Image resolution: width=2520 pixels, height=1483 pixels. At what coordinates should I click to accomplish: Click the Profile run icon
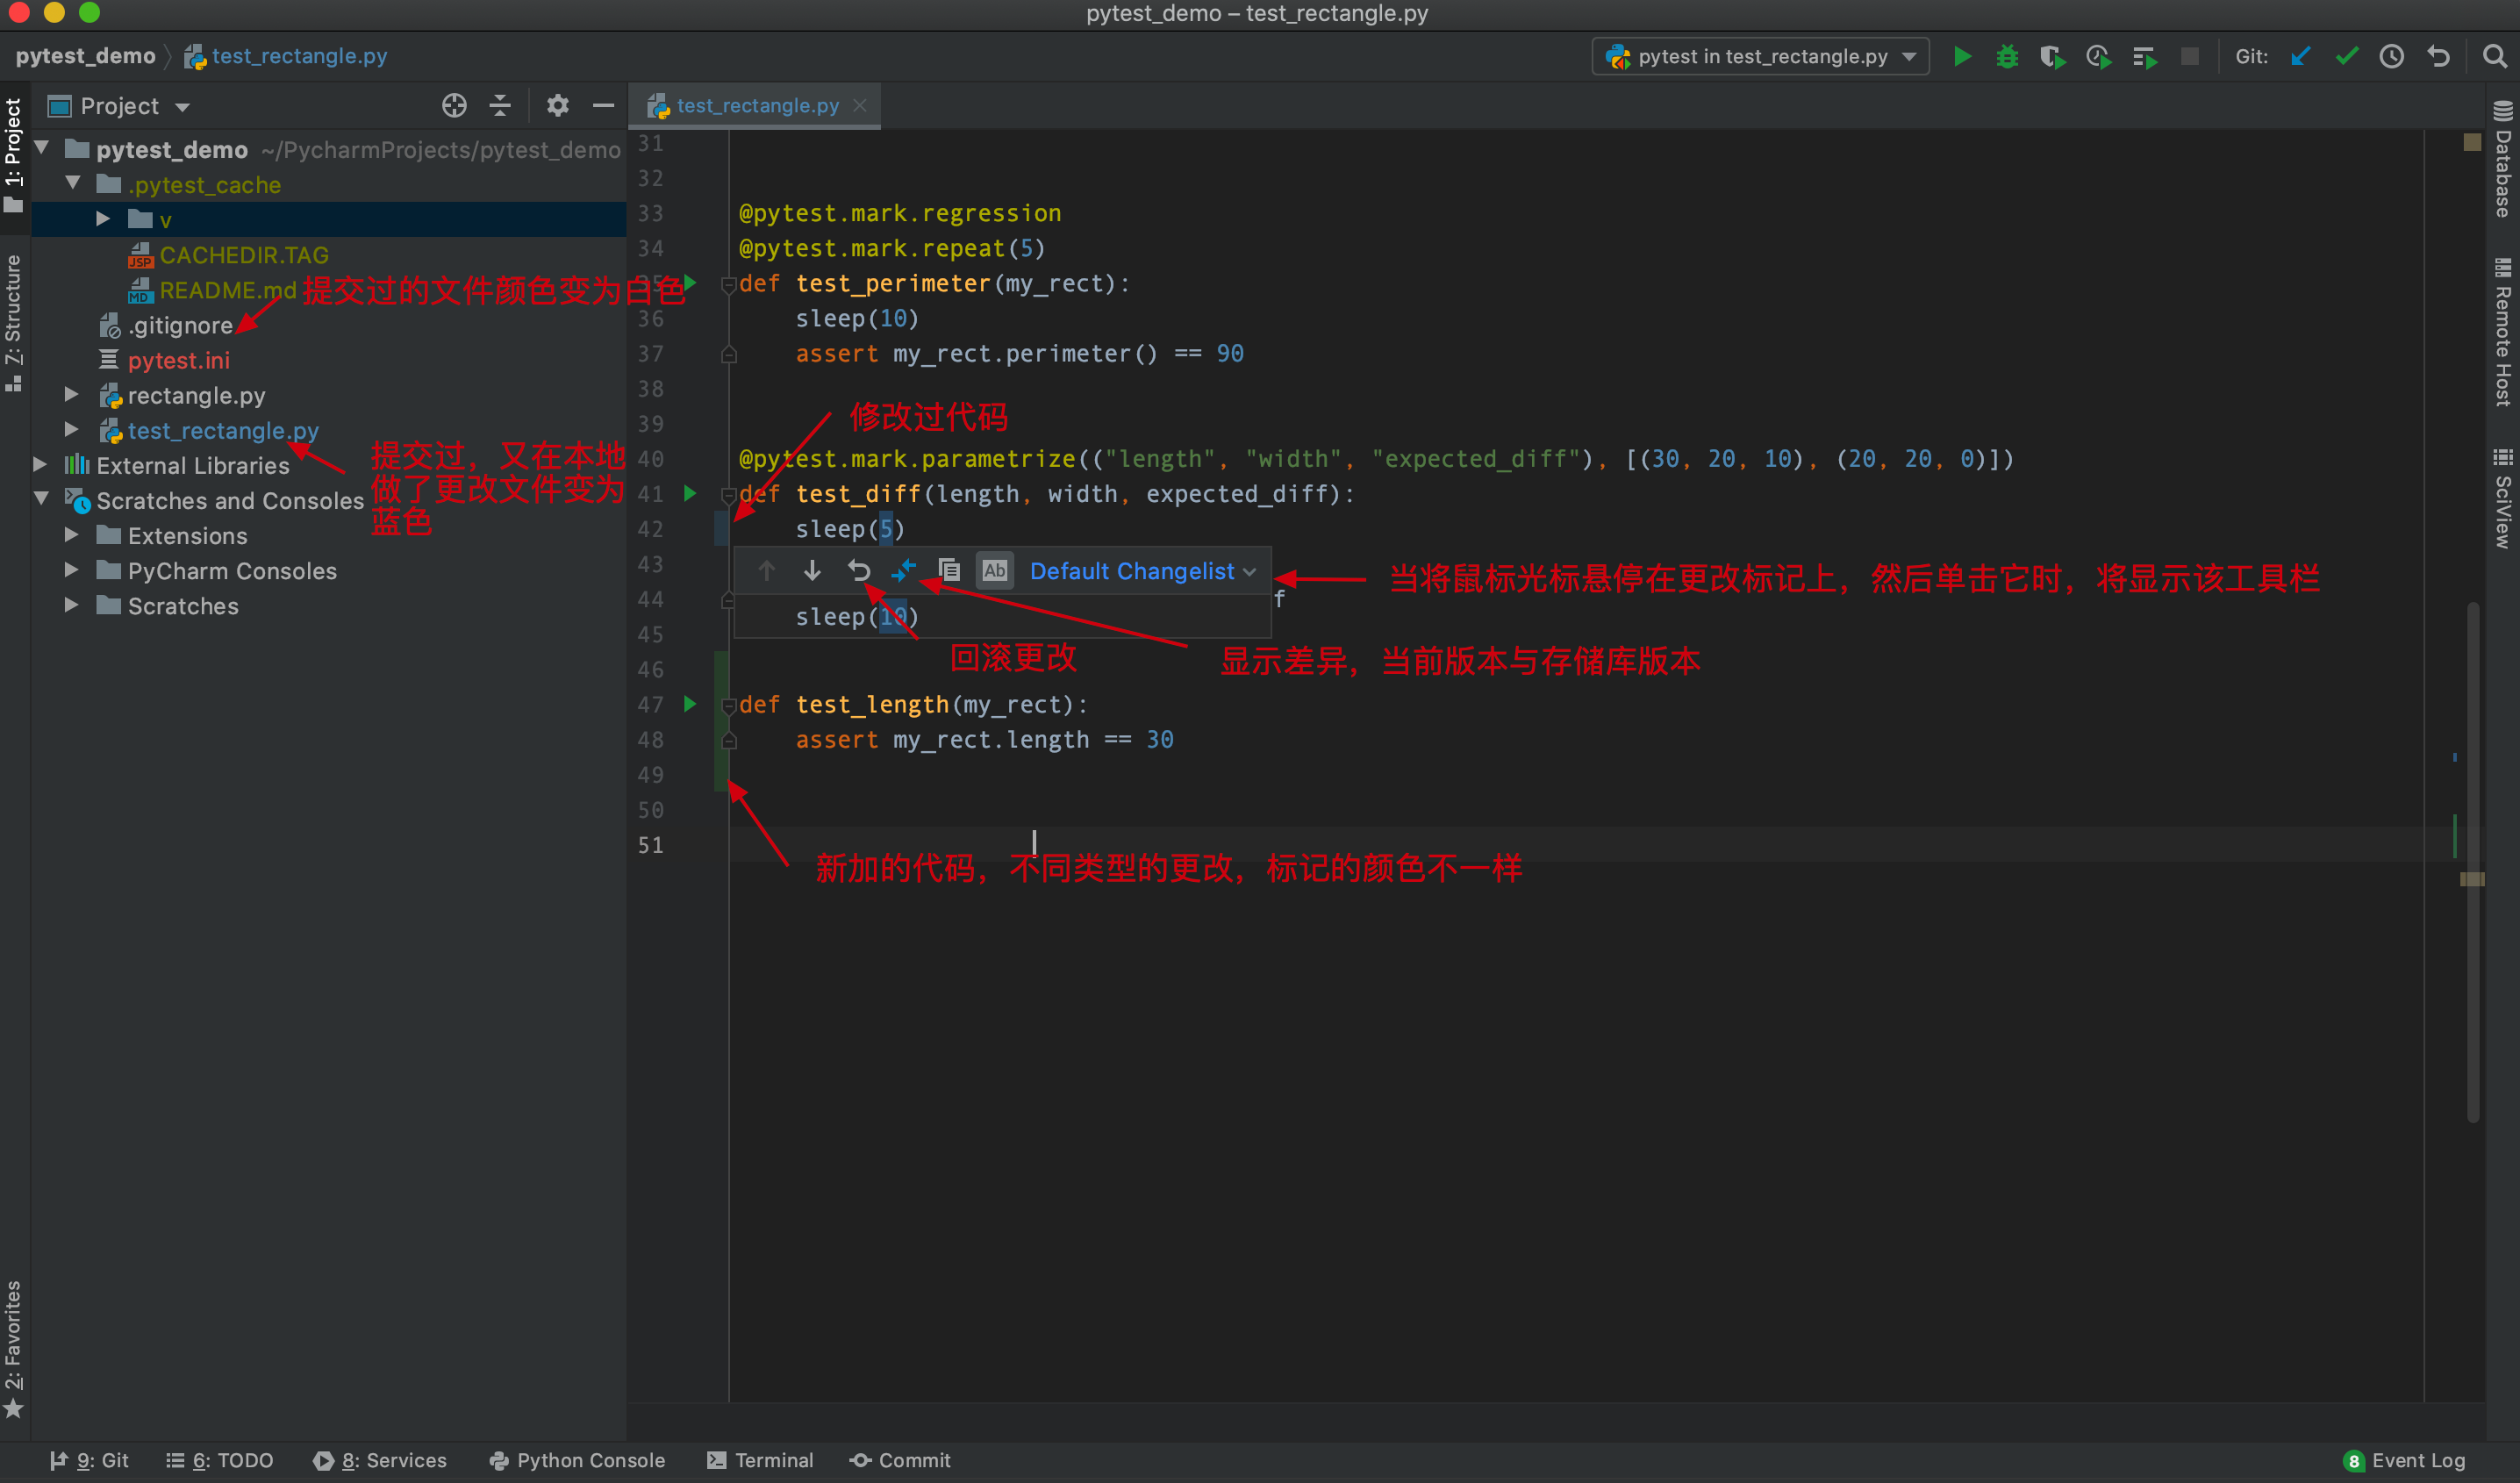pos(2098,56)
